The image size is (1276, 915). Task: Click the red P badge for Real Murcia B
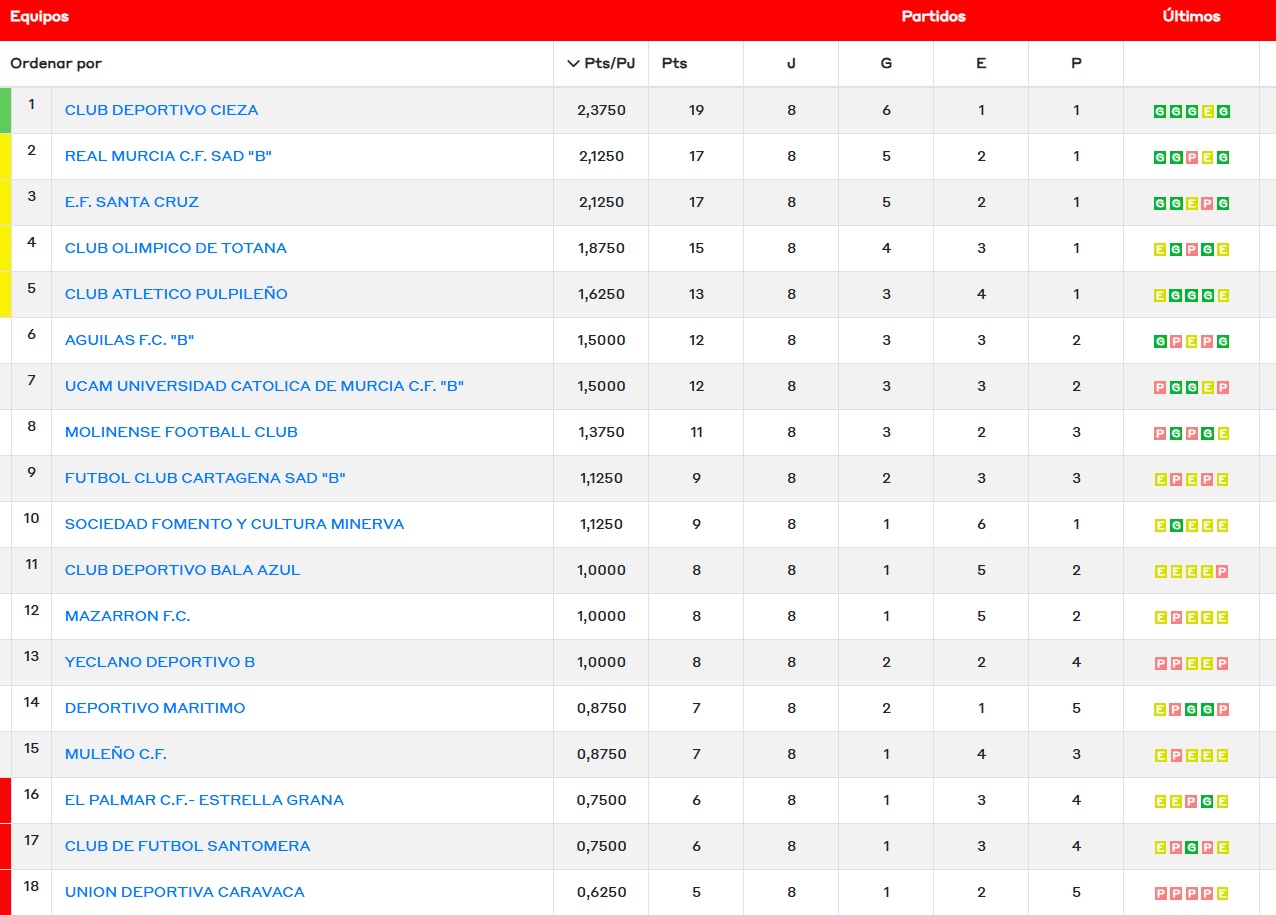1191,157
